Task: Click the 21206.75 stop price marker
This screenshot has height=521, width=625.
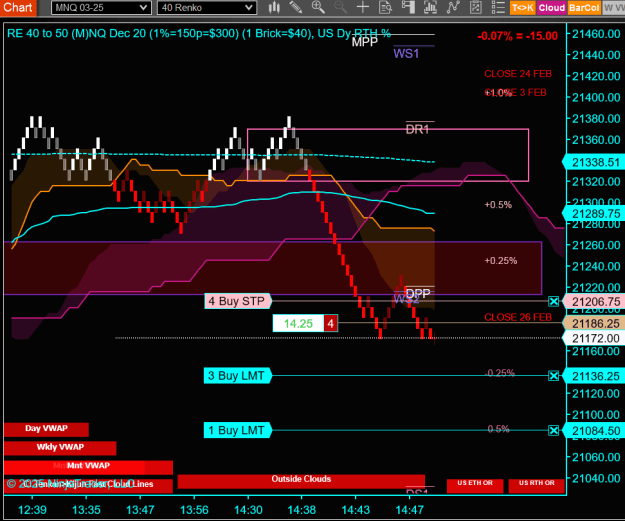Action: tap(596, 302)
